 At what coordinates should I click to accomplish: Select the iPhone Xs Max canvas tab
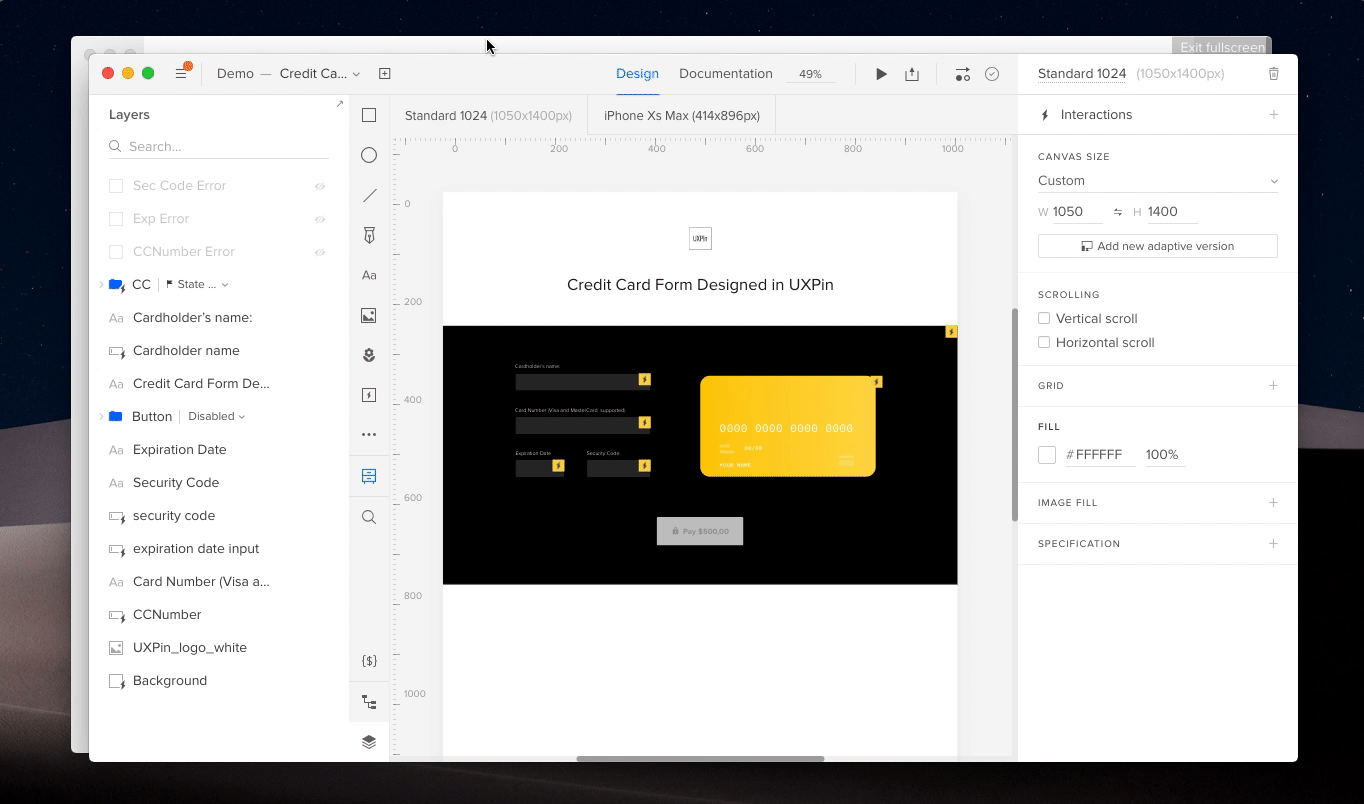(x=682, y=115)
